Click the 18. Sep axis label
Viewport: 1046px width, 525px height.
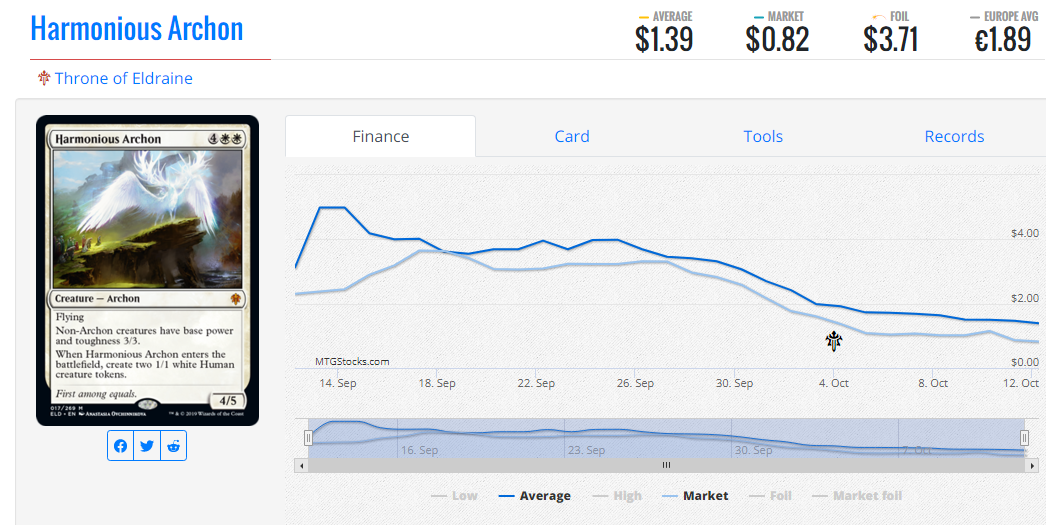[x=437, y=383]
